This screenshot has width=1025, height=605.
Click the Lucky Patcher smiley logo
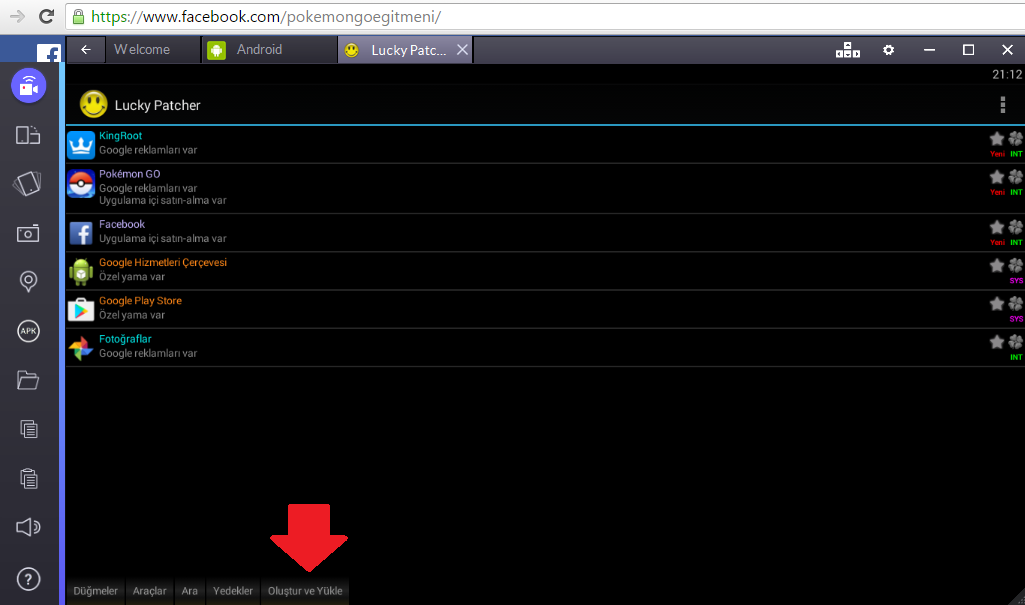93,104
